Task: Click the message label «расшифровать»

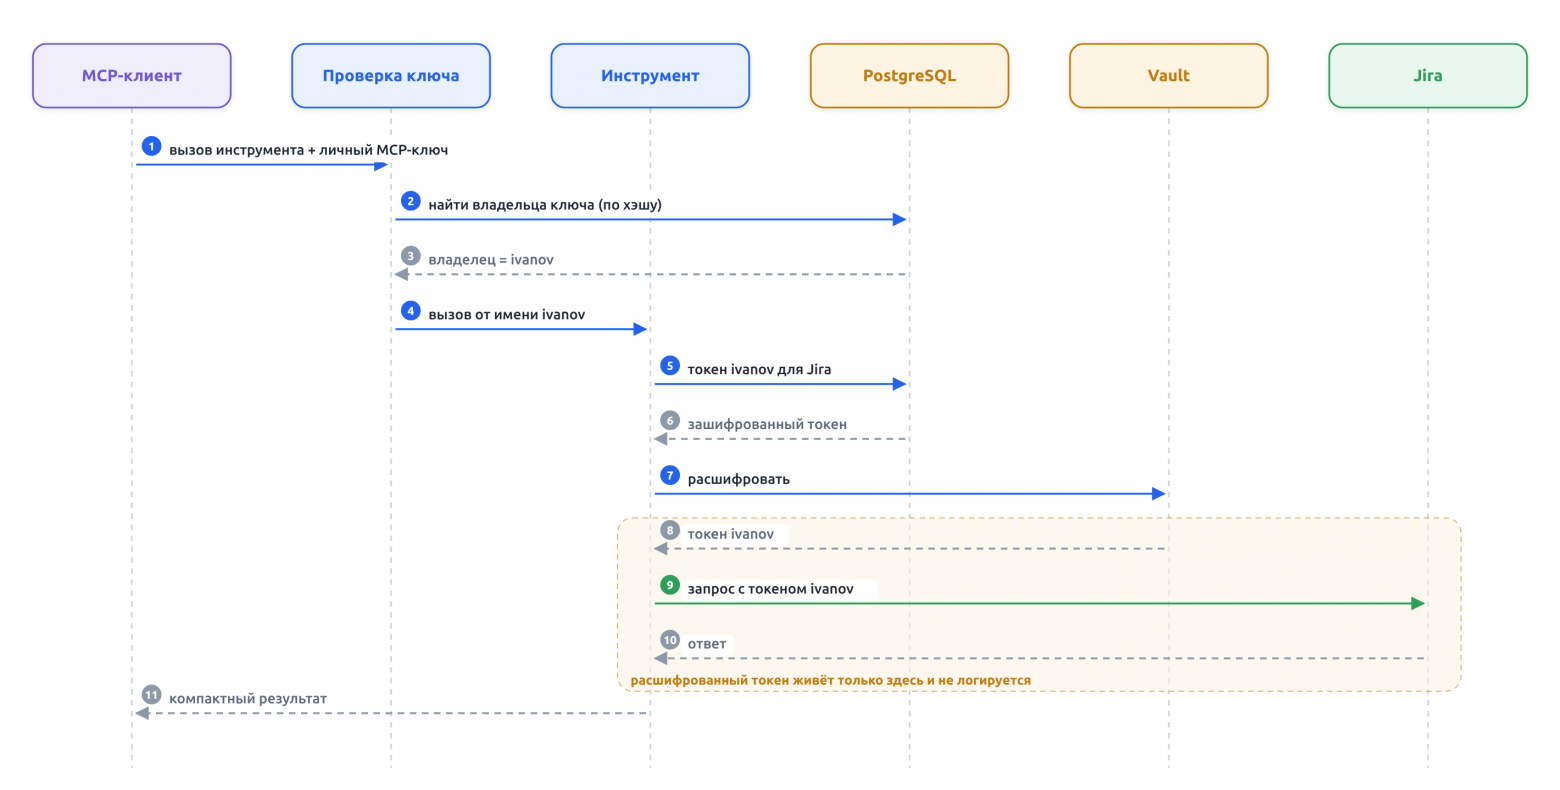Action: pos(739,480)
